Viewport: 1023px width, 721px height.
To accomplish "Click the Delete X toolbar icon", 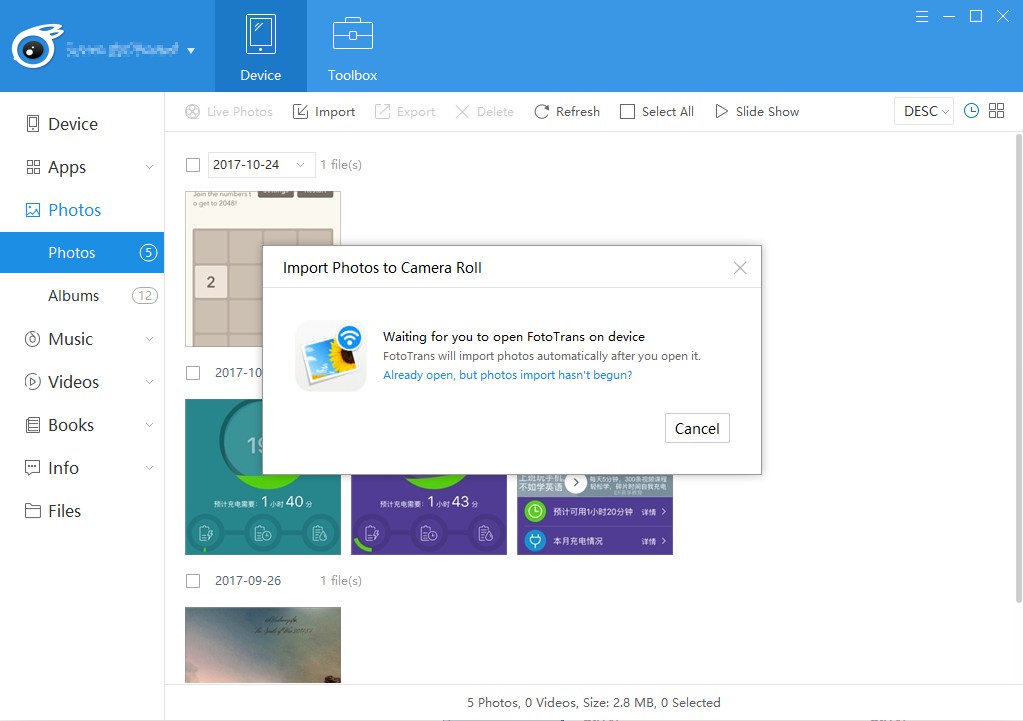I will [462, 112].
